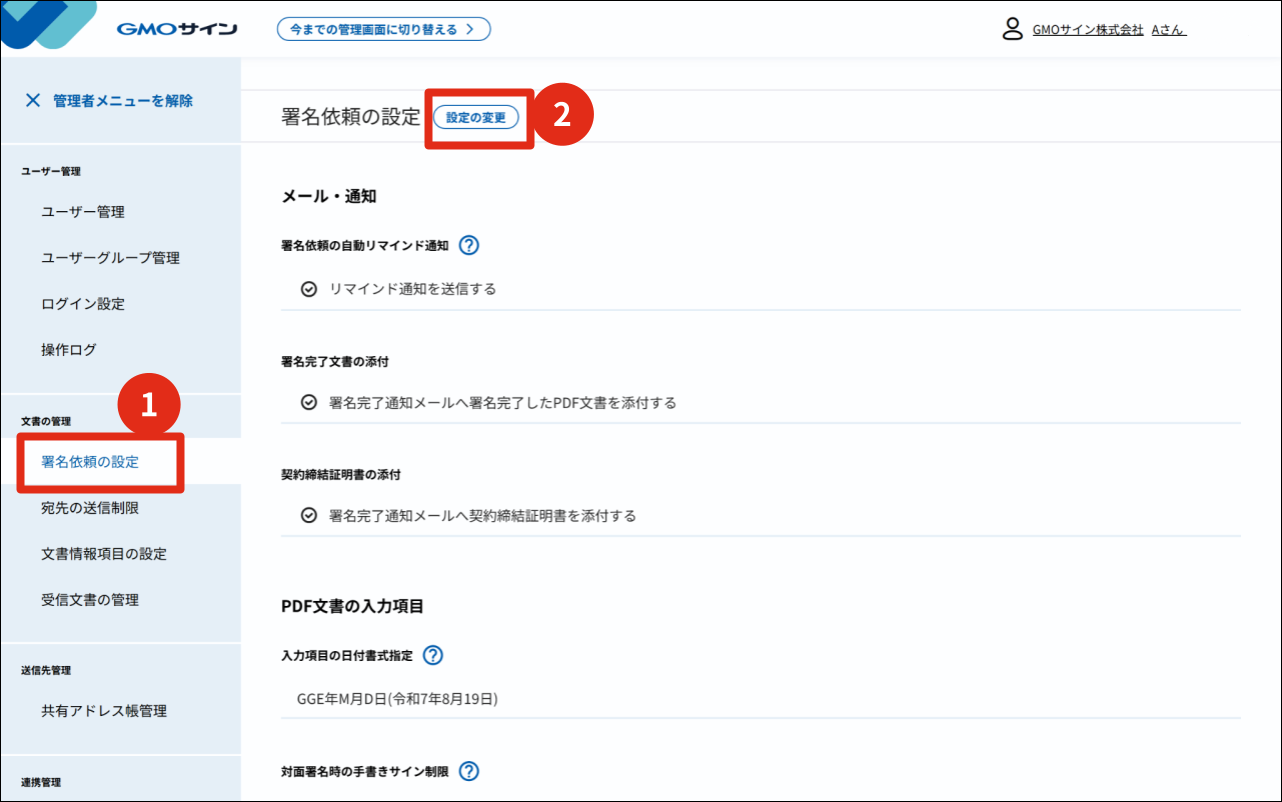
Task: Open 操作ログ in the sidebar
Action: tap(69, 350)
